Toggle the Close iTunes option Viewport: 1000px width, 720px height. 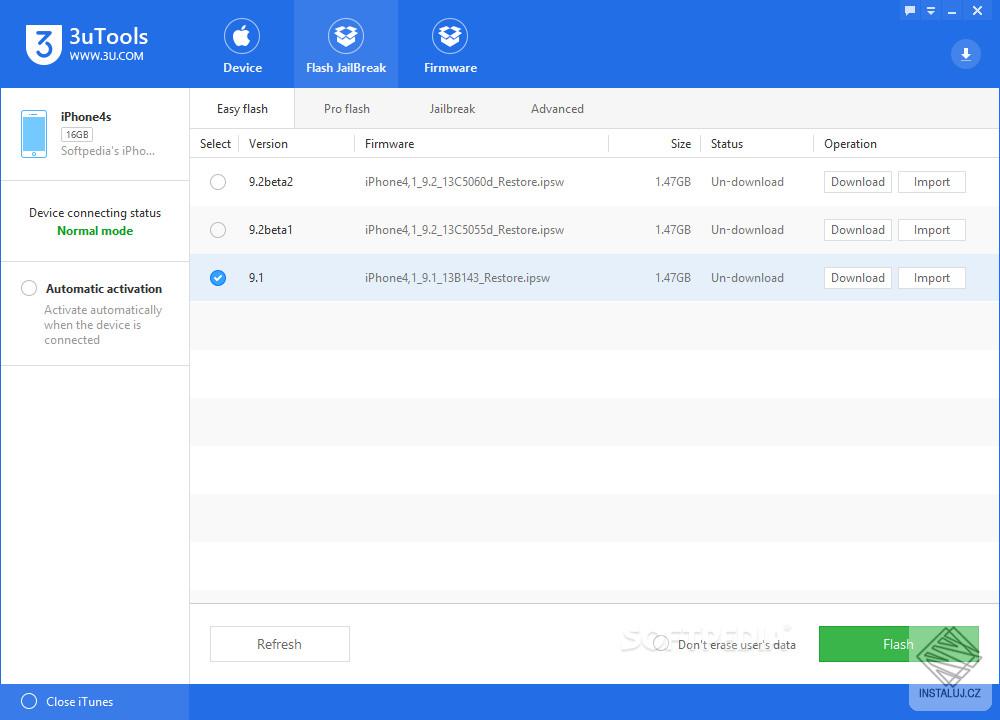click(29, 702)
